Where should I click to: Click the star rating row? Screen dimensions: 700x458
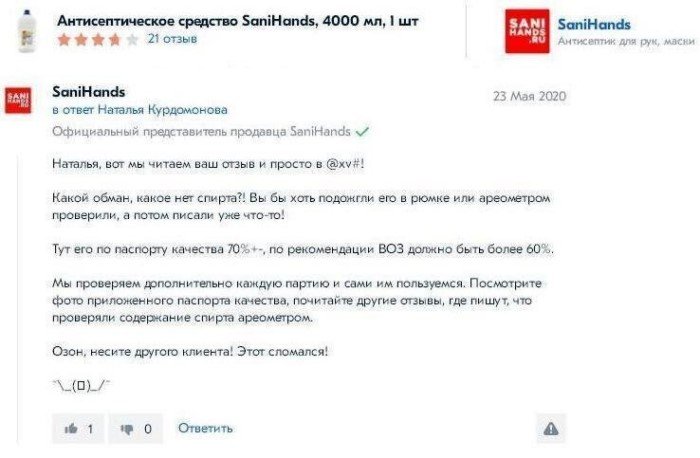click(x=98, y=40)
